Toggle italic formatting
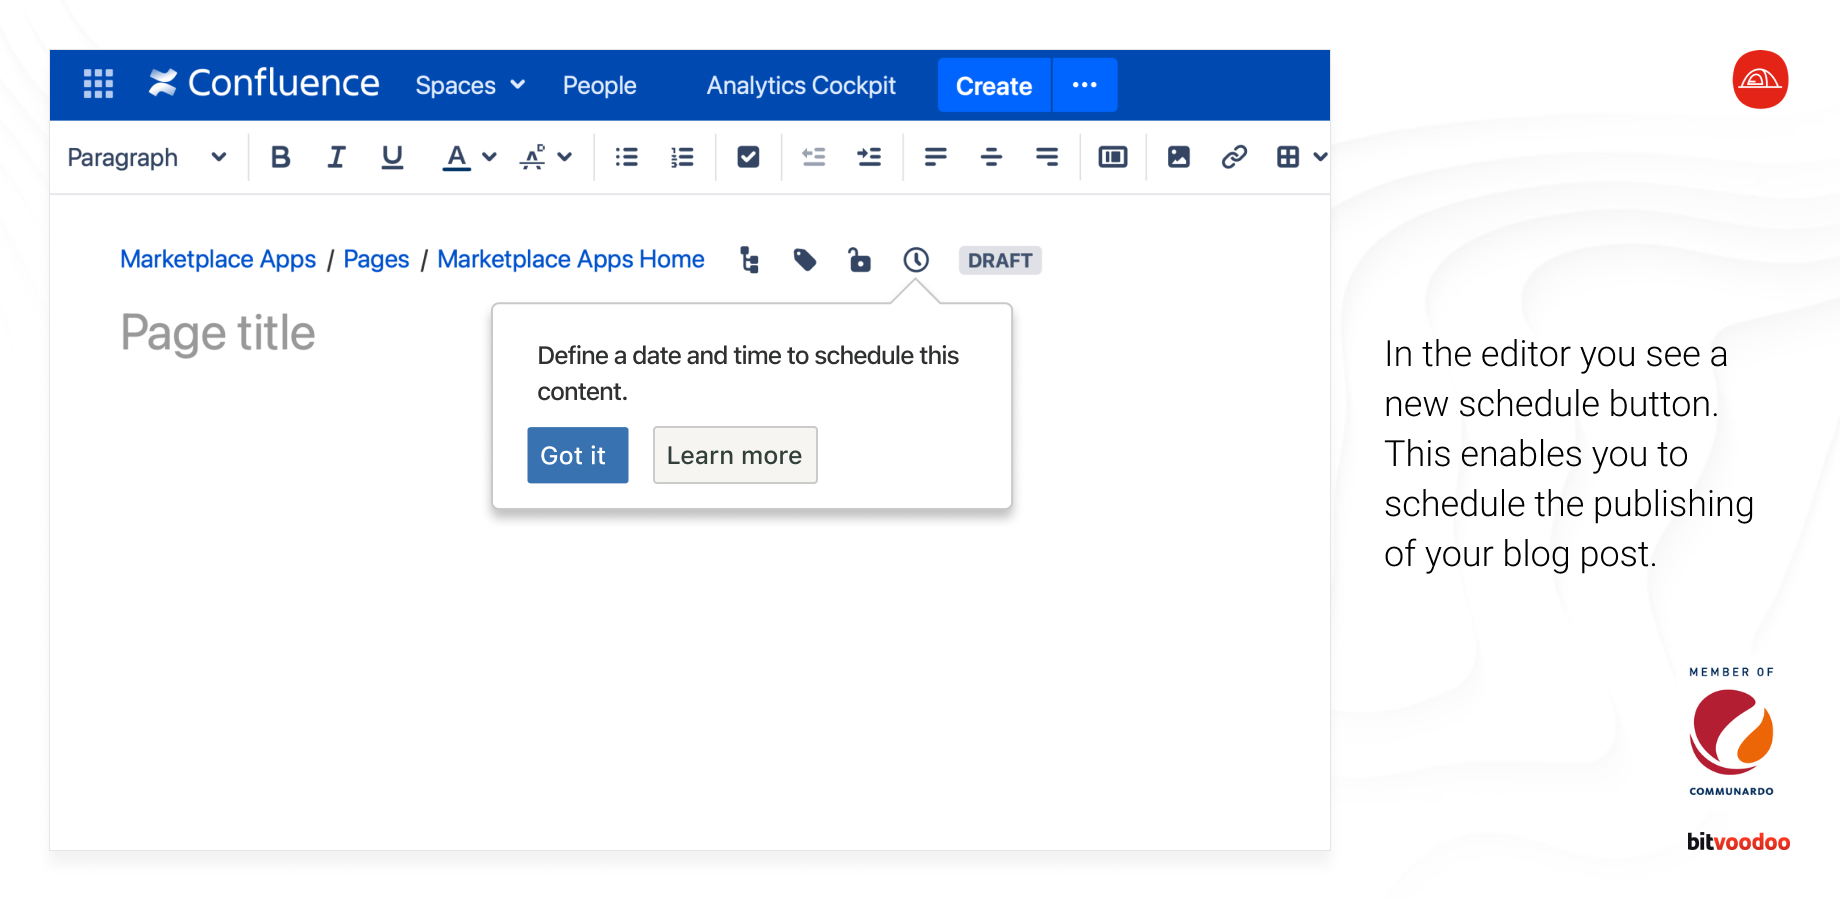The width and height of the screenshot is (1840, 900). [336, 157]
